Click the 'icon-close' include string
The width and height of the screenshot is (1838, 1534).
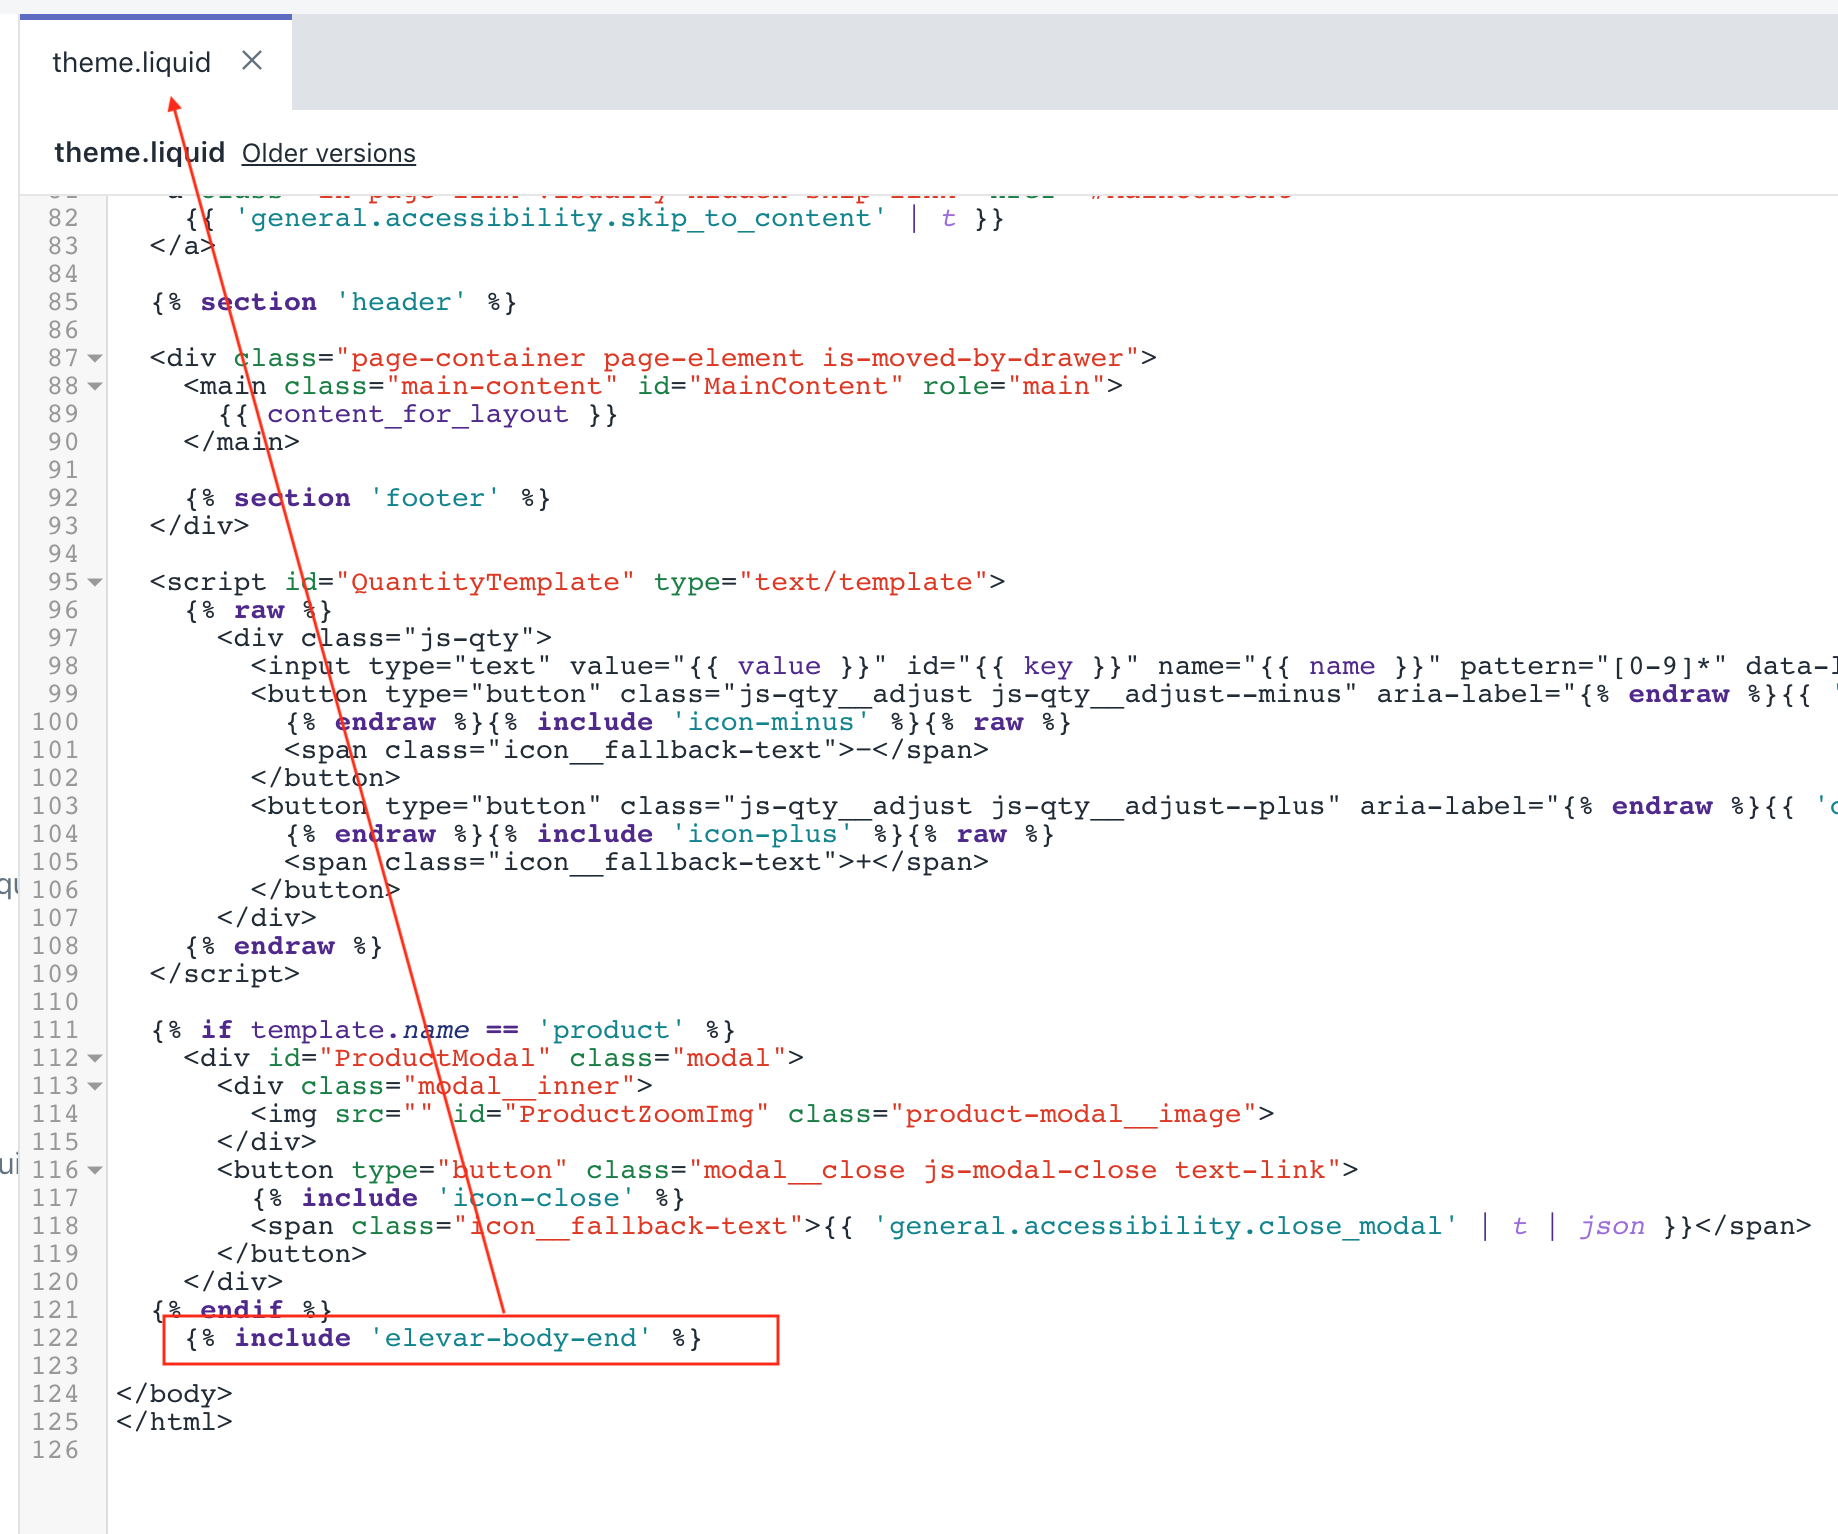(x=535, y=1198)
